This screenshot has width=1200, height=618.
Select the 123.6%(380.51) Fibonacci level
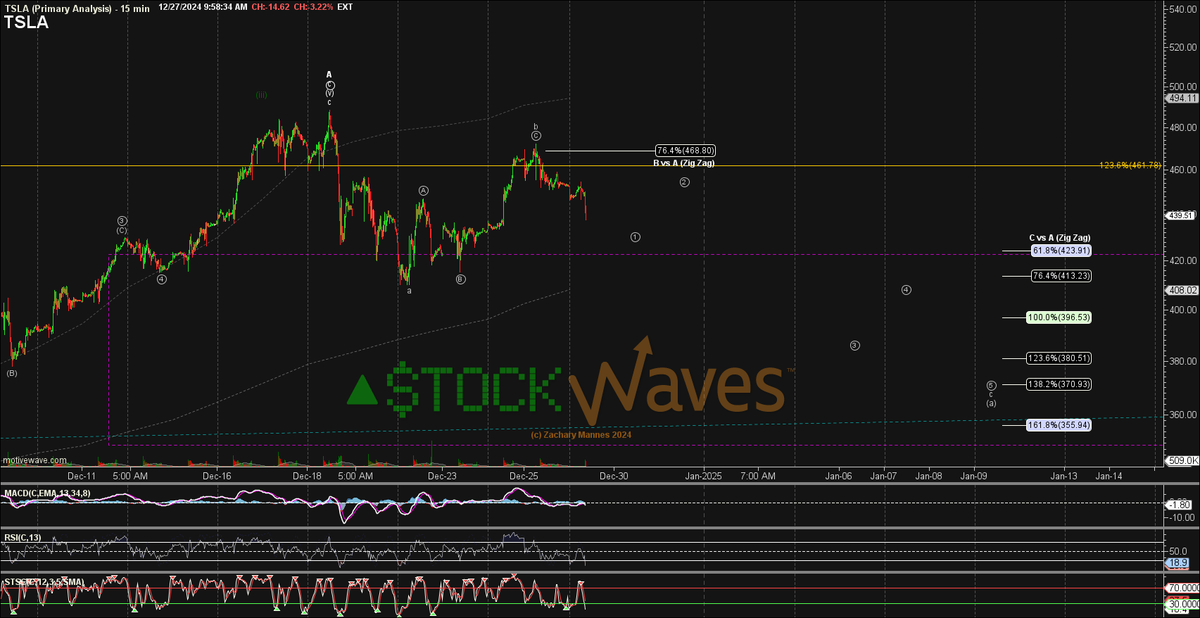click(x=1058, y=358)
